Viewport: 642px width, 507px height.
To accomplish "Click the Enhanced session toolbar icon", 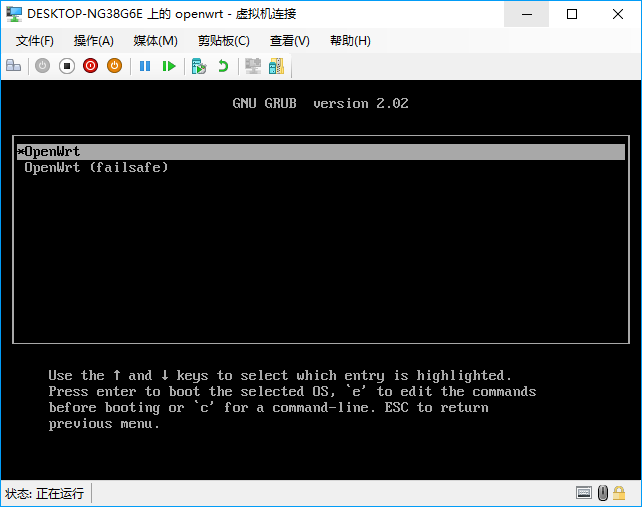I will pos(253,66).
